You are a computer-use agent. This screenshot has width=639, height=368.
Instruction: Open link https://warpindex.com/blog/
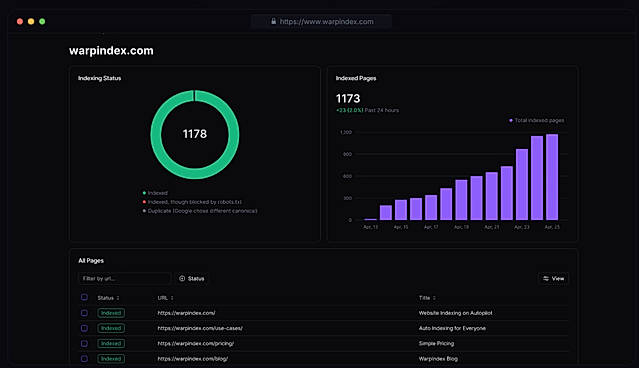click(192, 359)
